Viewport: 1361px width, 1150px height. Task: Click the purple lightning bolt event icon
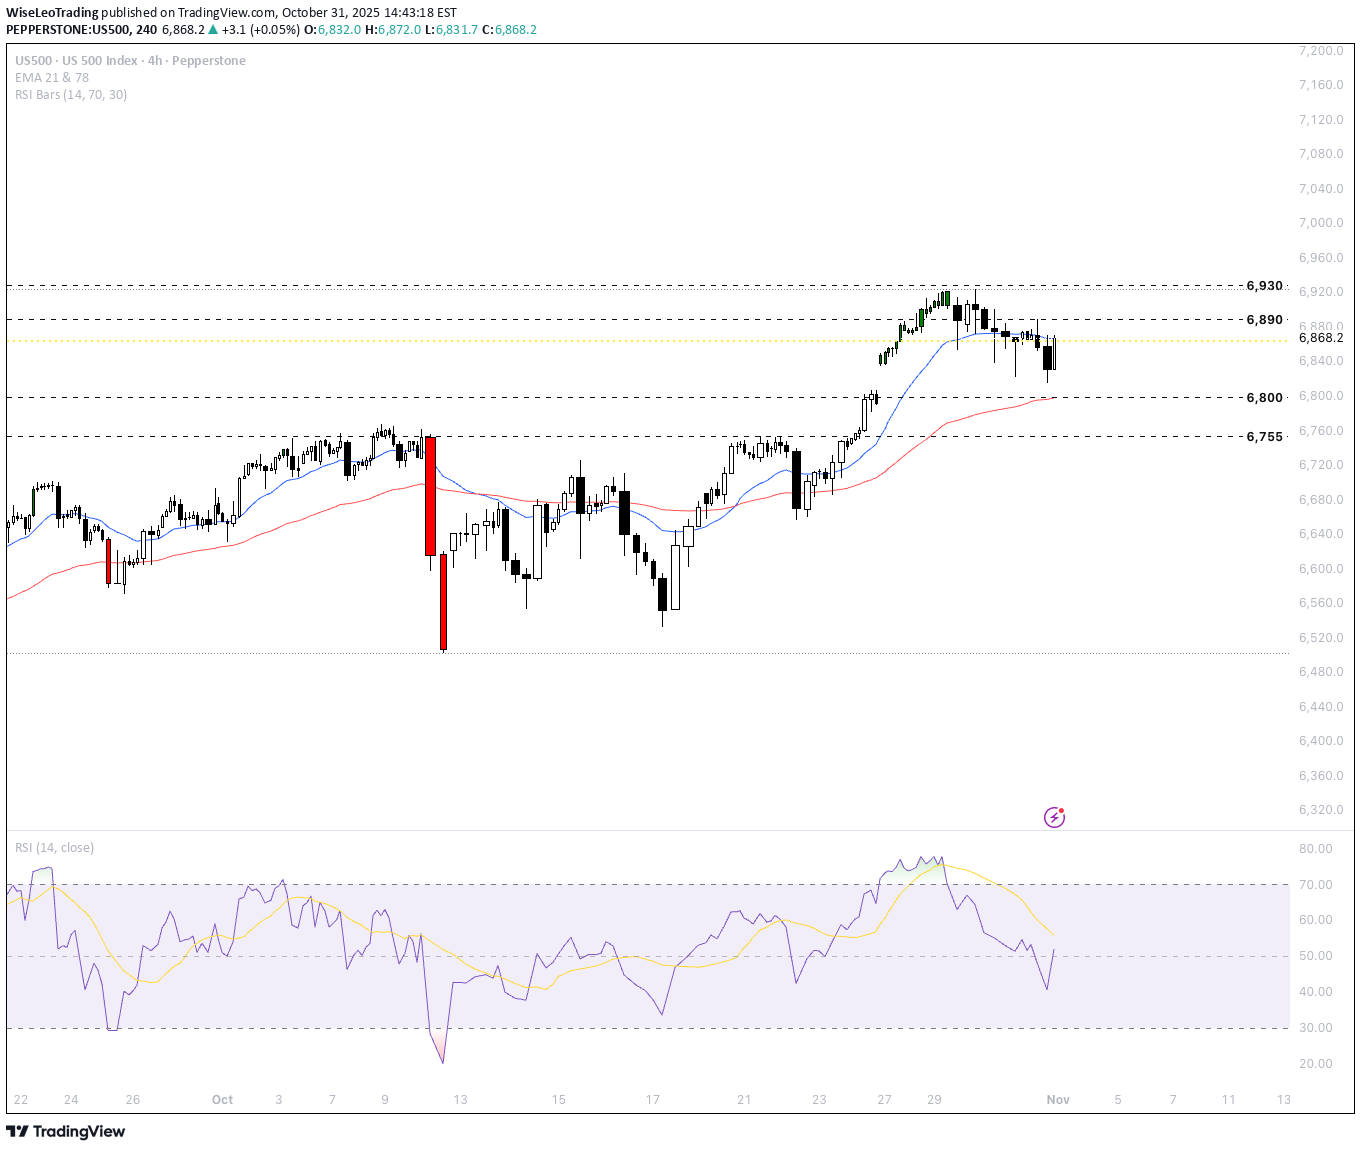[x=1054, y=818]
